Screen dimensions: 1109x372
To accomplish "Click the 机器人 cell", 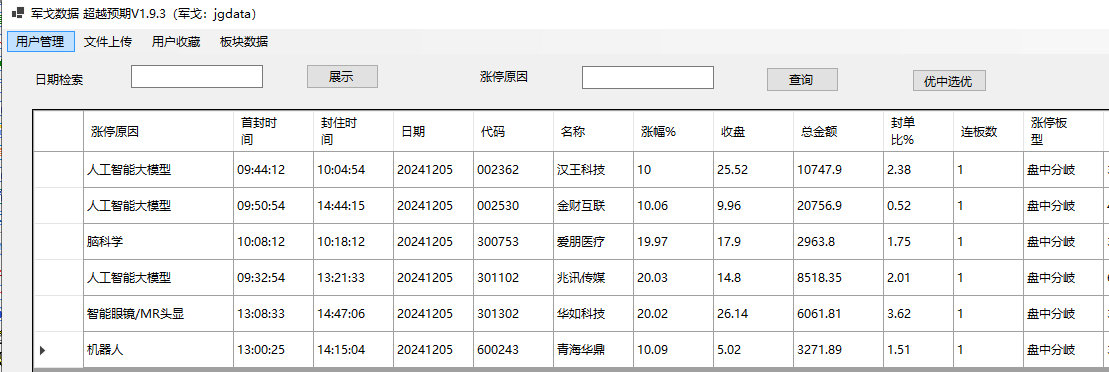I will 158,349.
